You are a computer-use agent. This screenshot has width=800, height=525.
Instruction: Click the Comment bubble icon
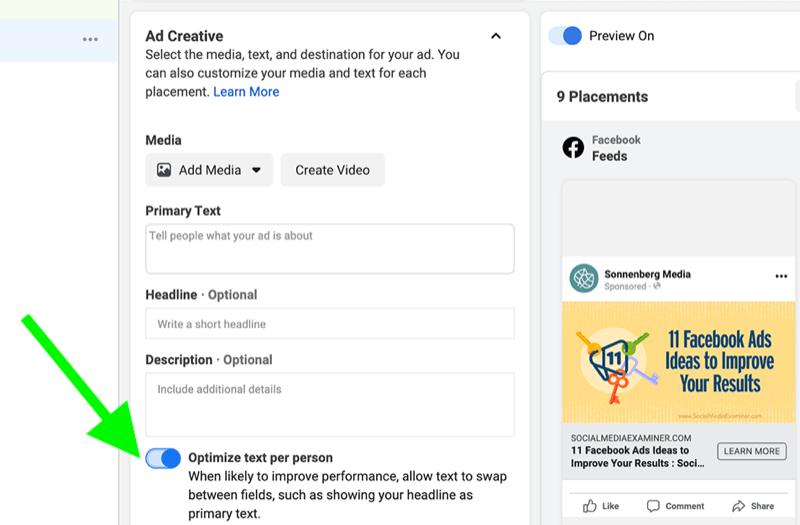pyautogui.click(x=653, y=506)
